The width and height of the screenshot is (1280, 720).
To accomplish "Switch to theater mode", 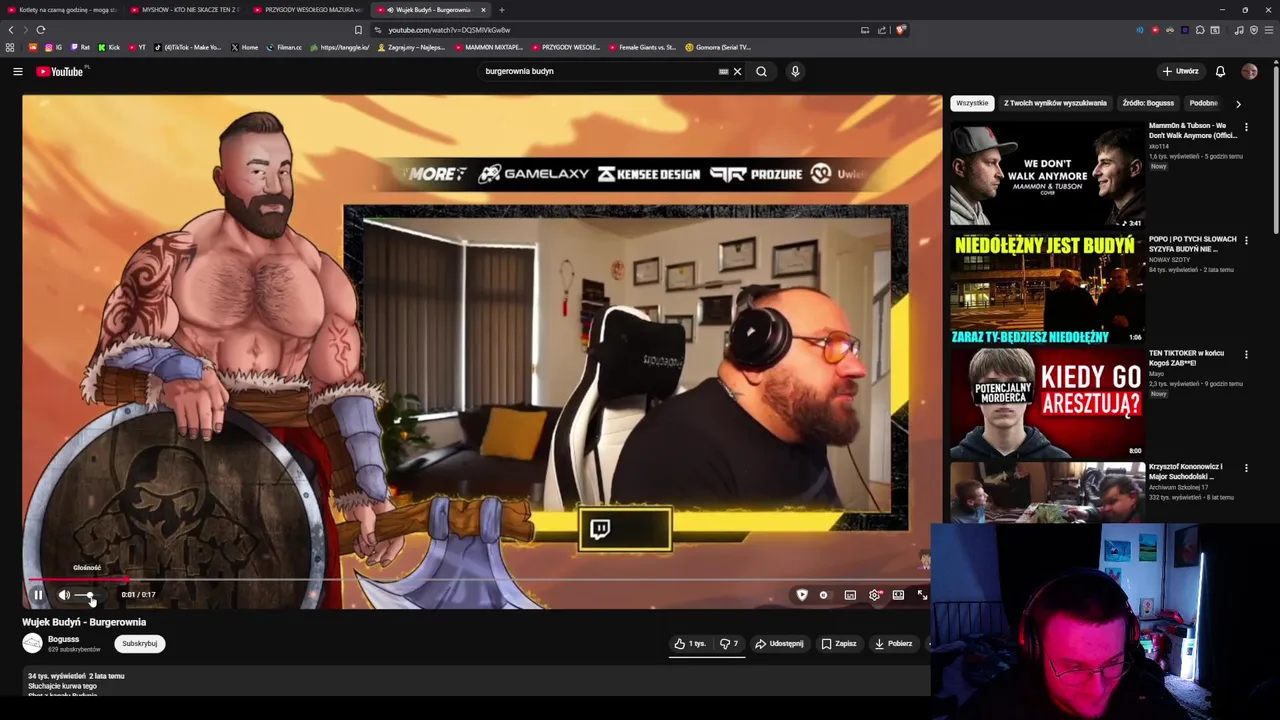I will click(x=898, y=595).
